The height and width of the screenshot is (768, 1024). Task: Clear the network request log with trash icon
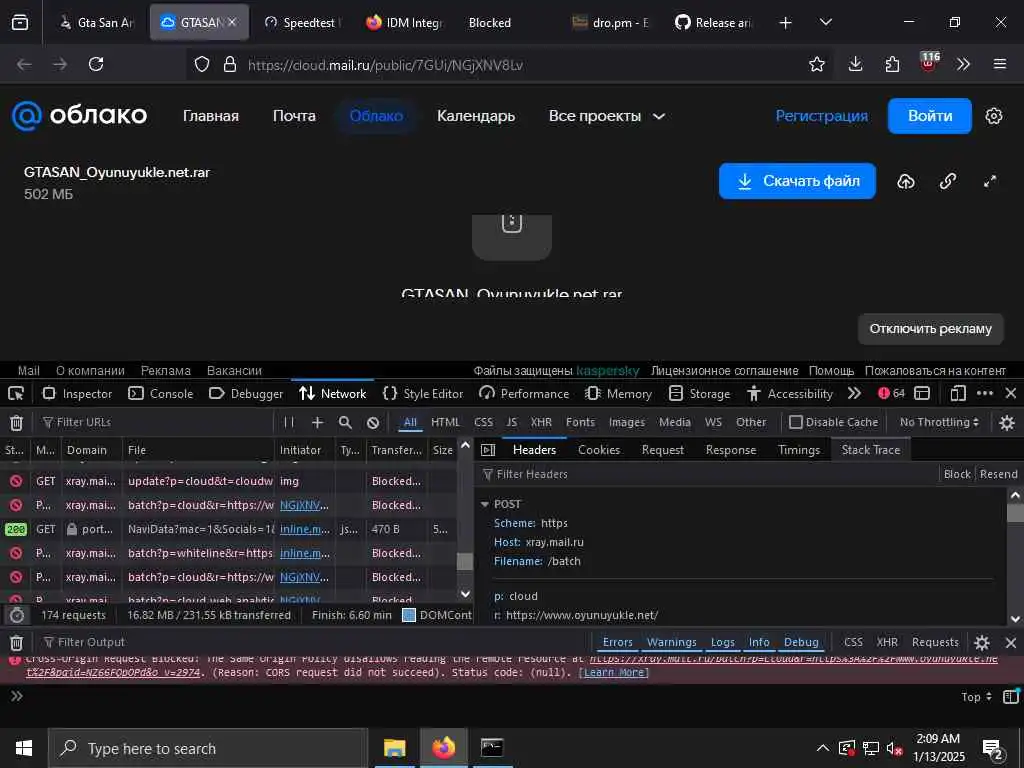(x=16, y=423)
